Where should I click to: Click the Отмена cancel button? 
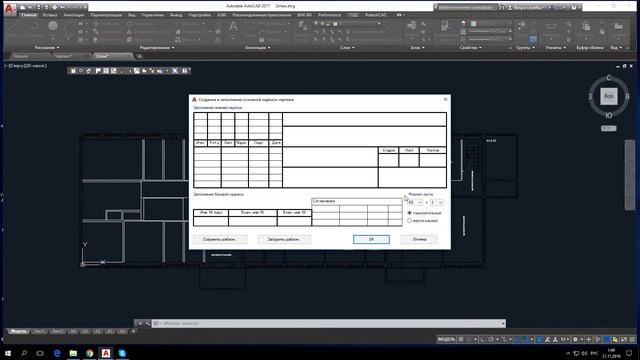click(x=419, y=239)
